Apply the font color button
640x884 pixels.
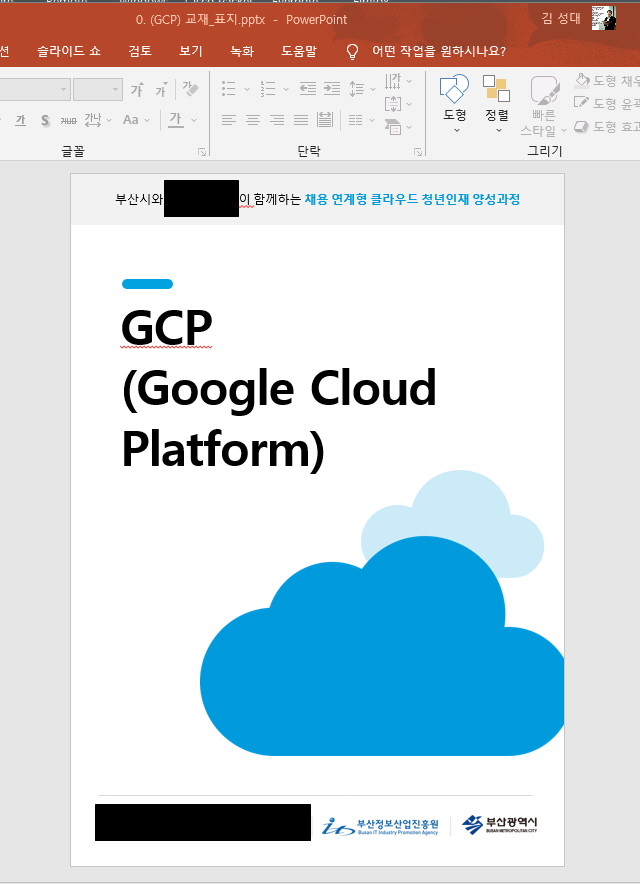click(x=176, y=120)
